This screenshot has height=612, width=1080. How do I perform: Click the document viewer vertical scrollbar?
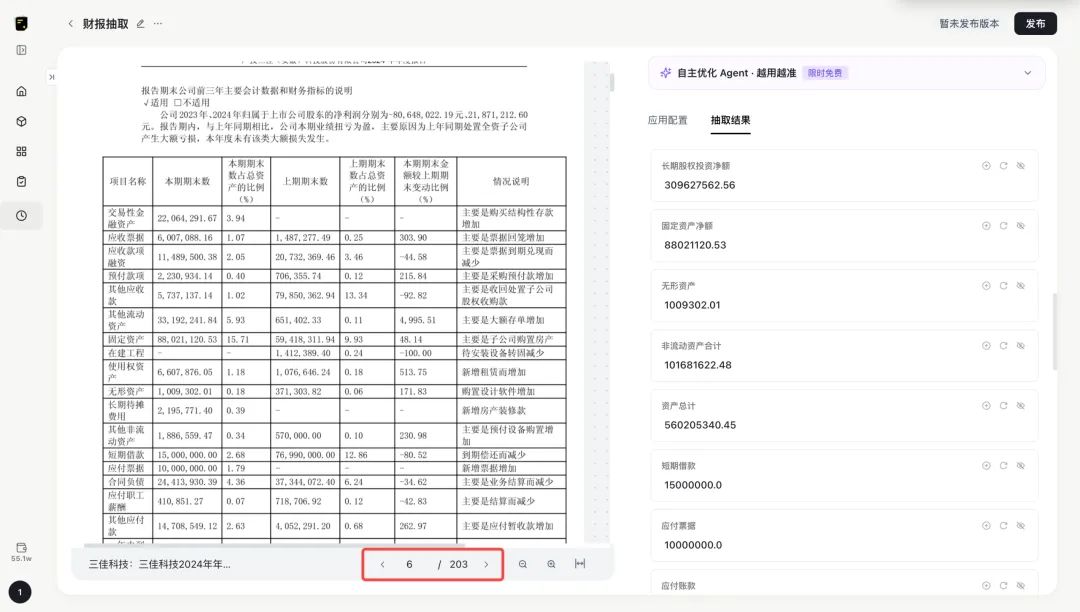tap(612, 83)
